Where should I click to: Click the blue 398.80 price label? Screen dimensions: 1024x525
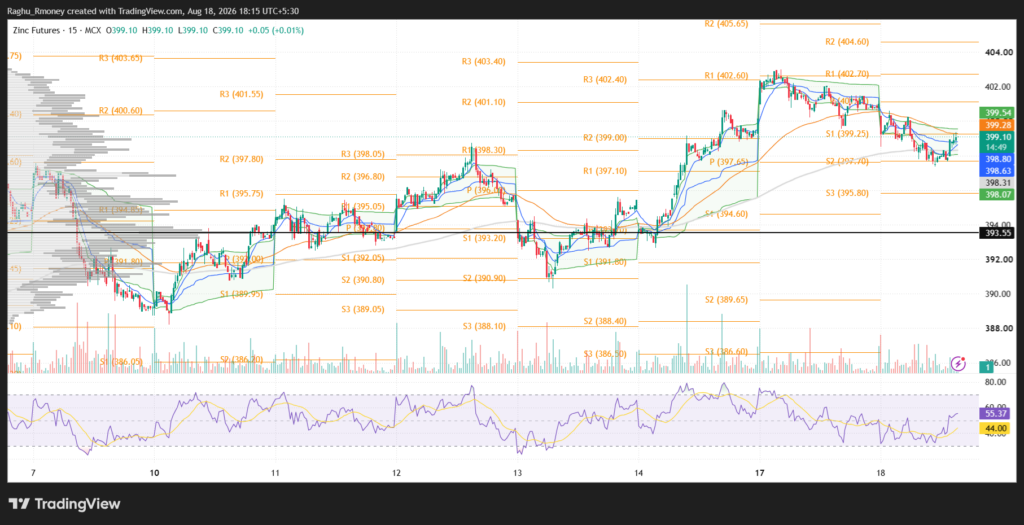point(999,159)
